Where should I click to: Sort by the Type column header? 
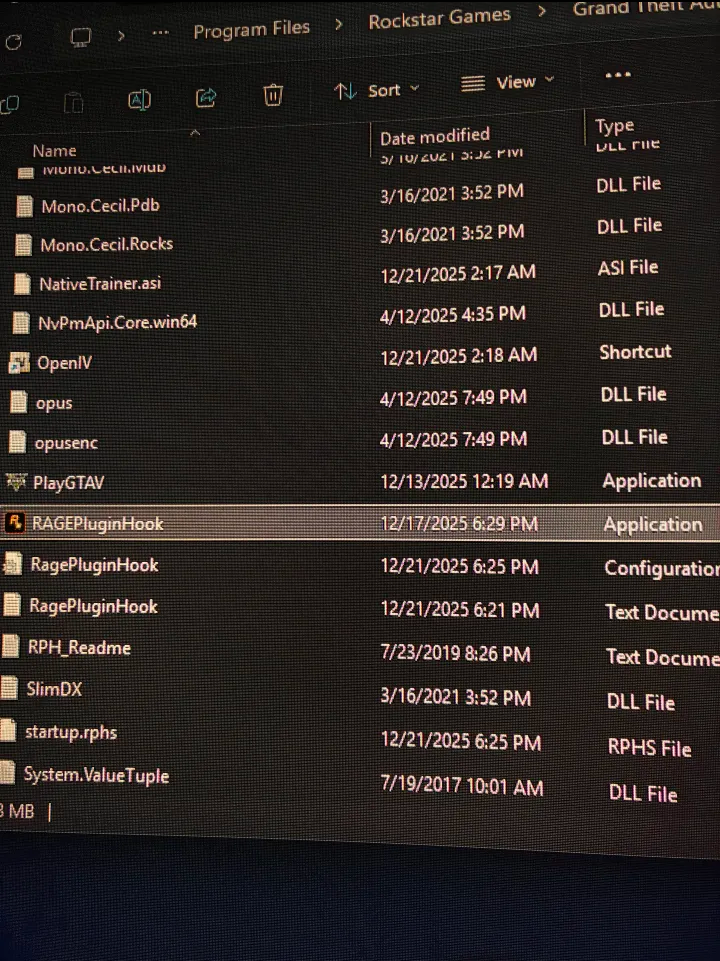click(x=614, y=126)
